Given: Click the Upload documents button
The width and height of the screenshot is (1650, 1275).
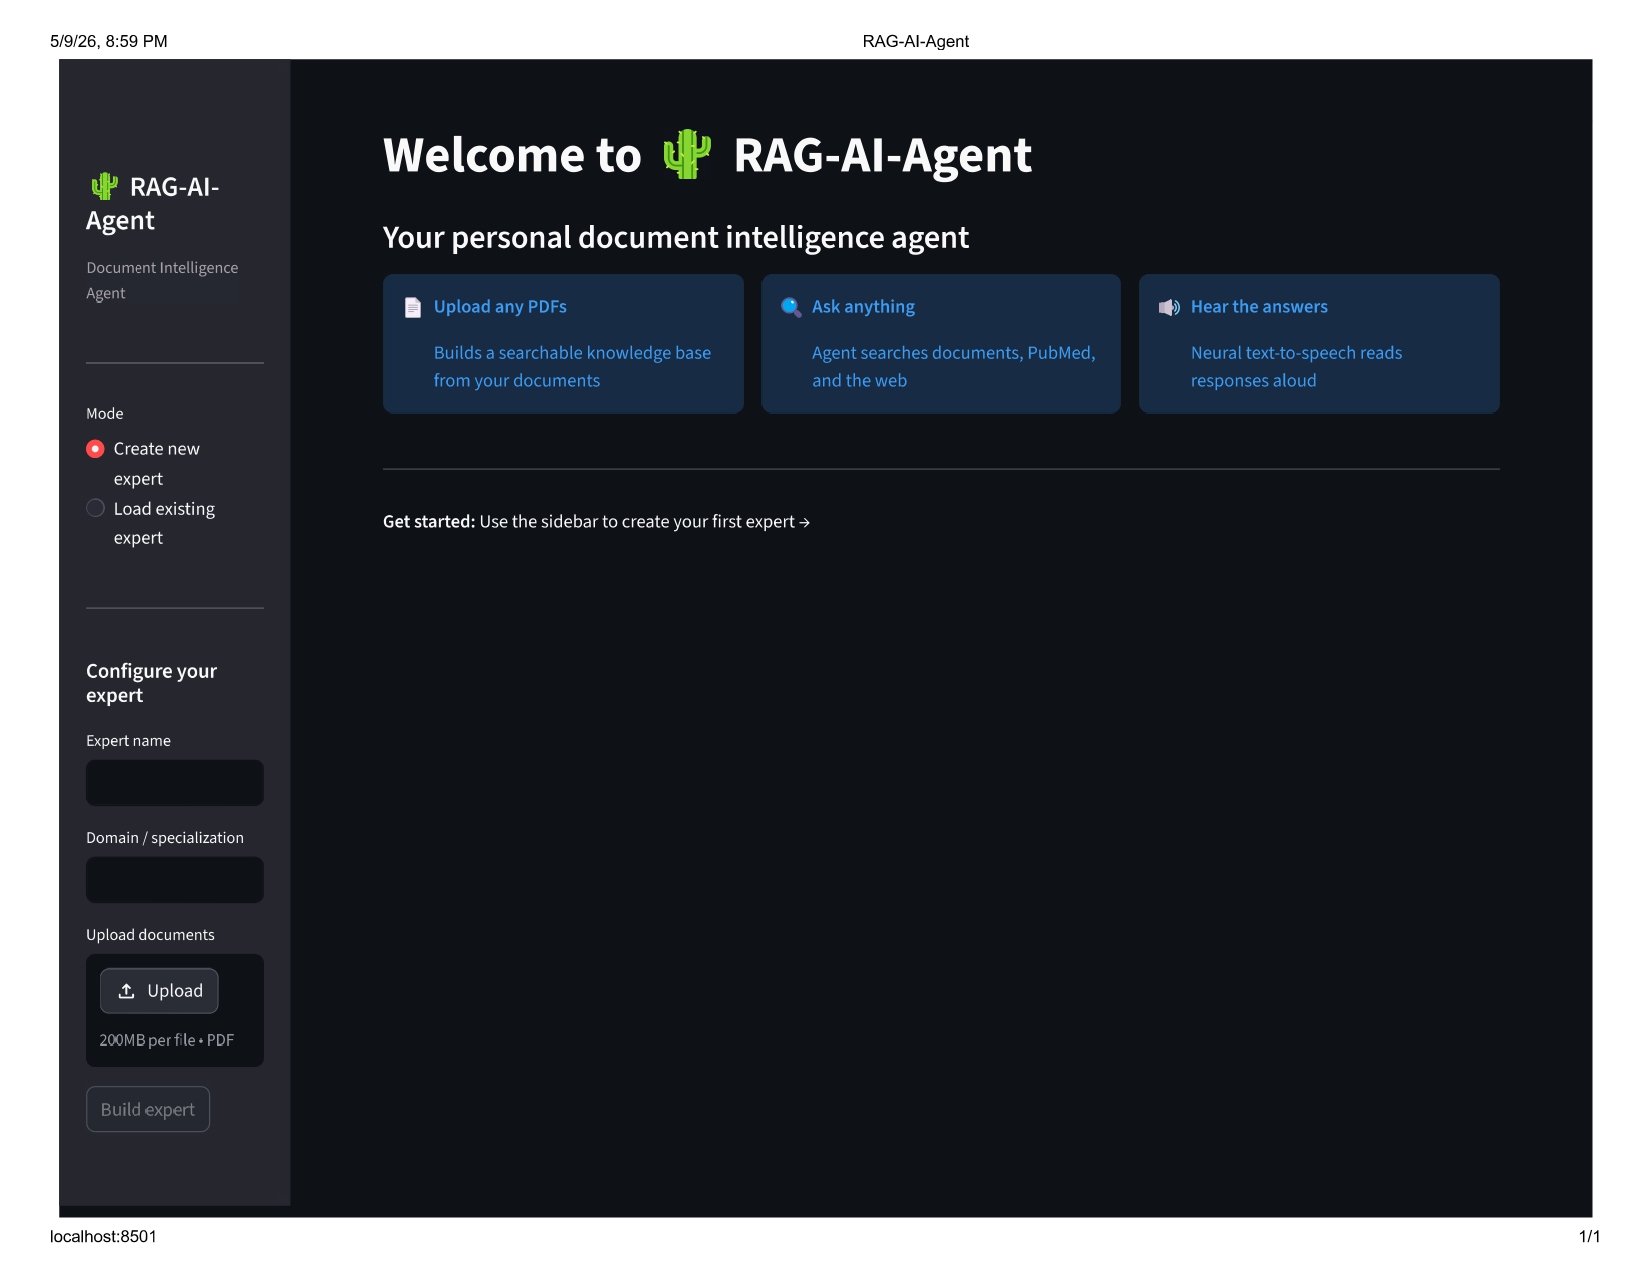Looking at the screenshot, I should 159,991.
